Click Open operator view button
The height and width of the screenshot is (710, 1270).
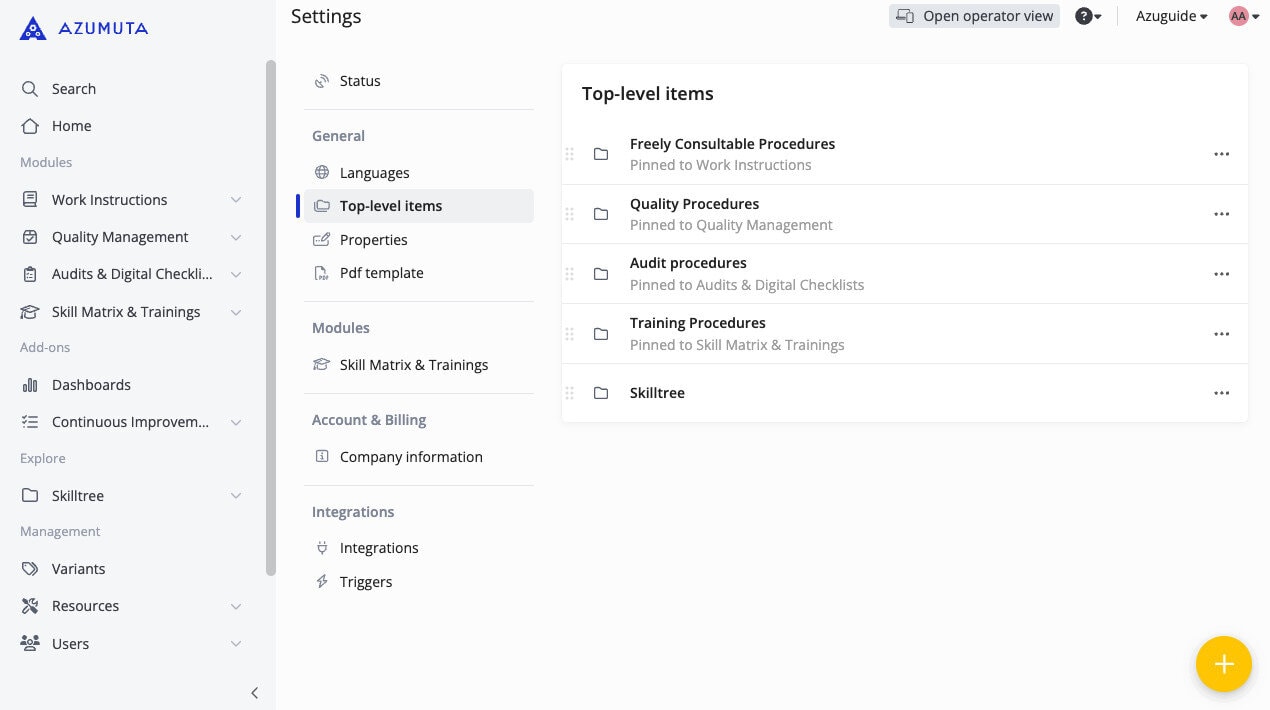974,16
